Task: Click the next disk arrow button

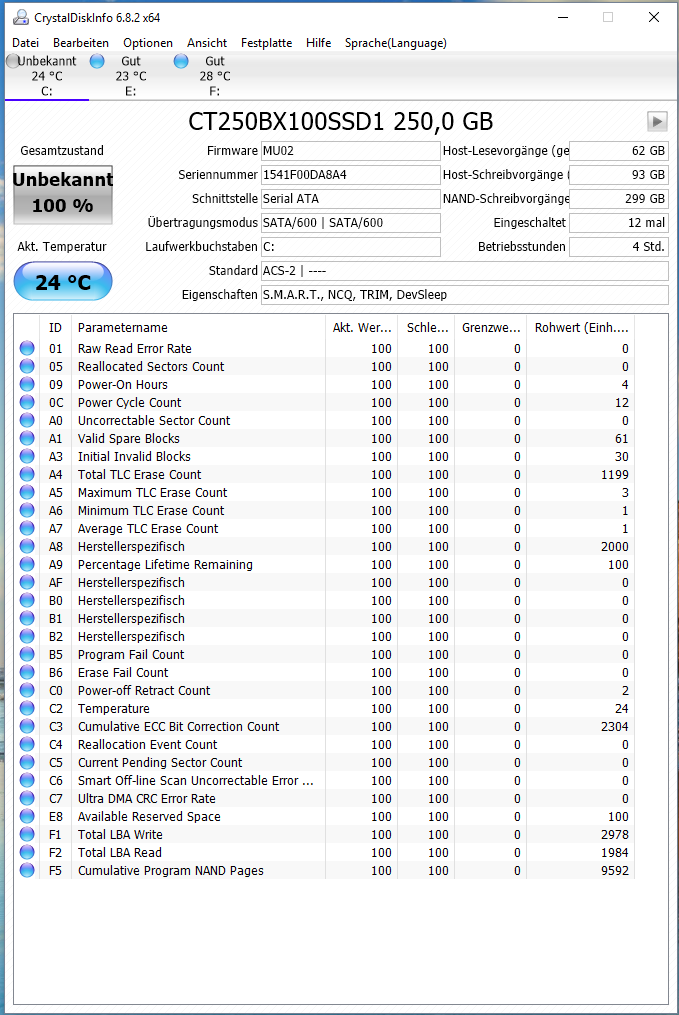Action: (x=657, y=121)
